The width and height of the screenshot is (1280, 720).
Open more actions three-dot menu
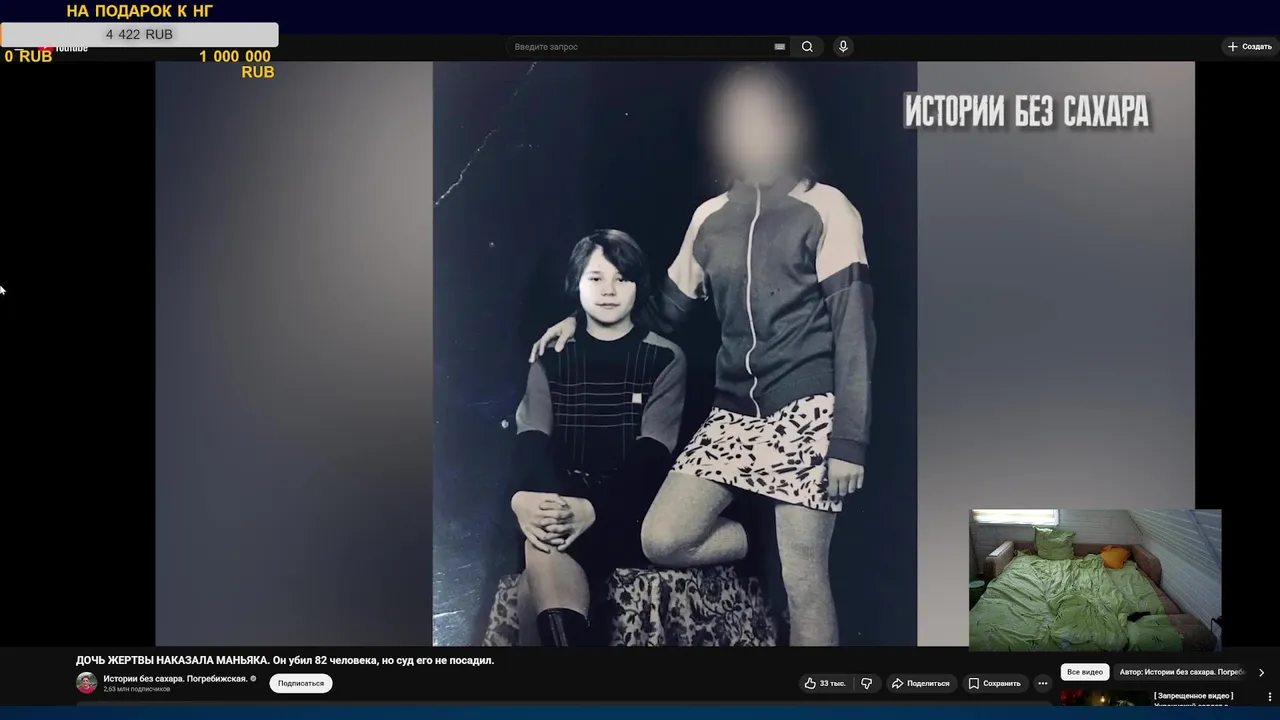[x=1042, y=683]
